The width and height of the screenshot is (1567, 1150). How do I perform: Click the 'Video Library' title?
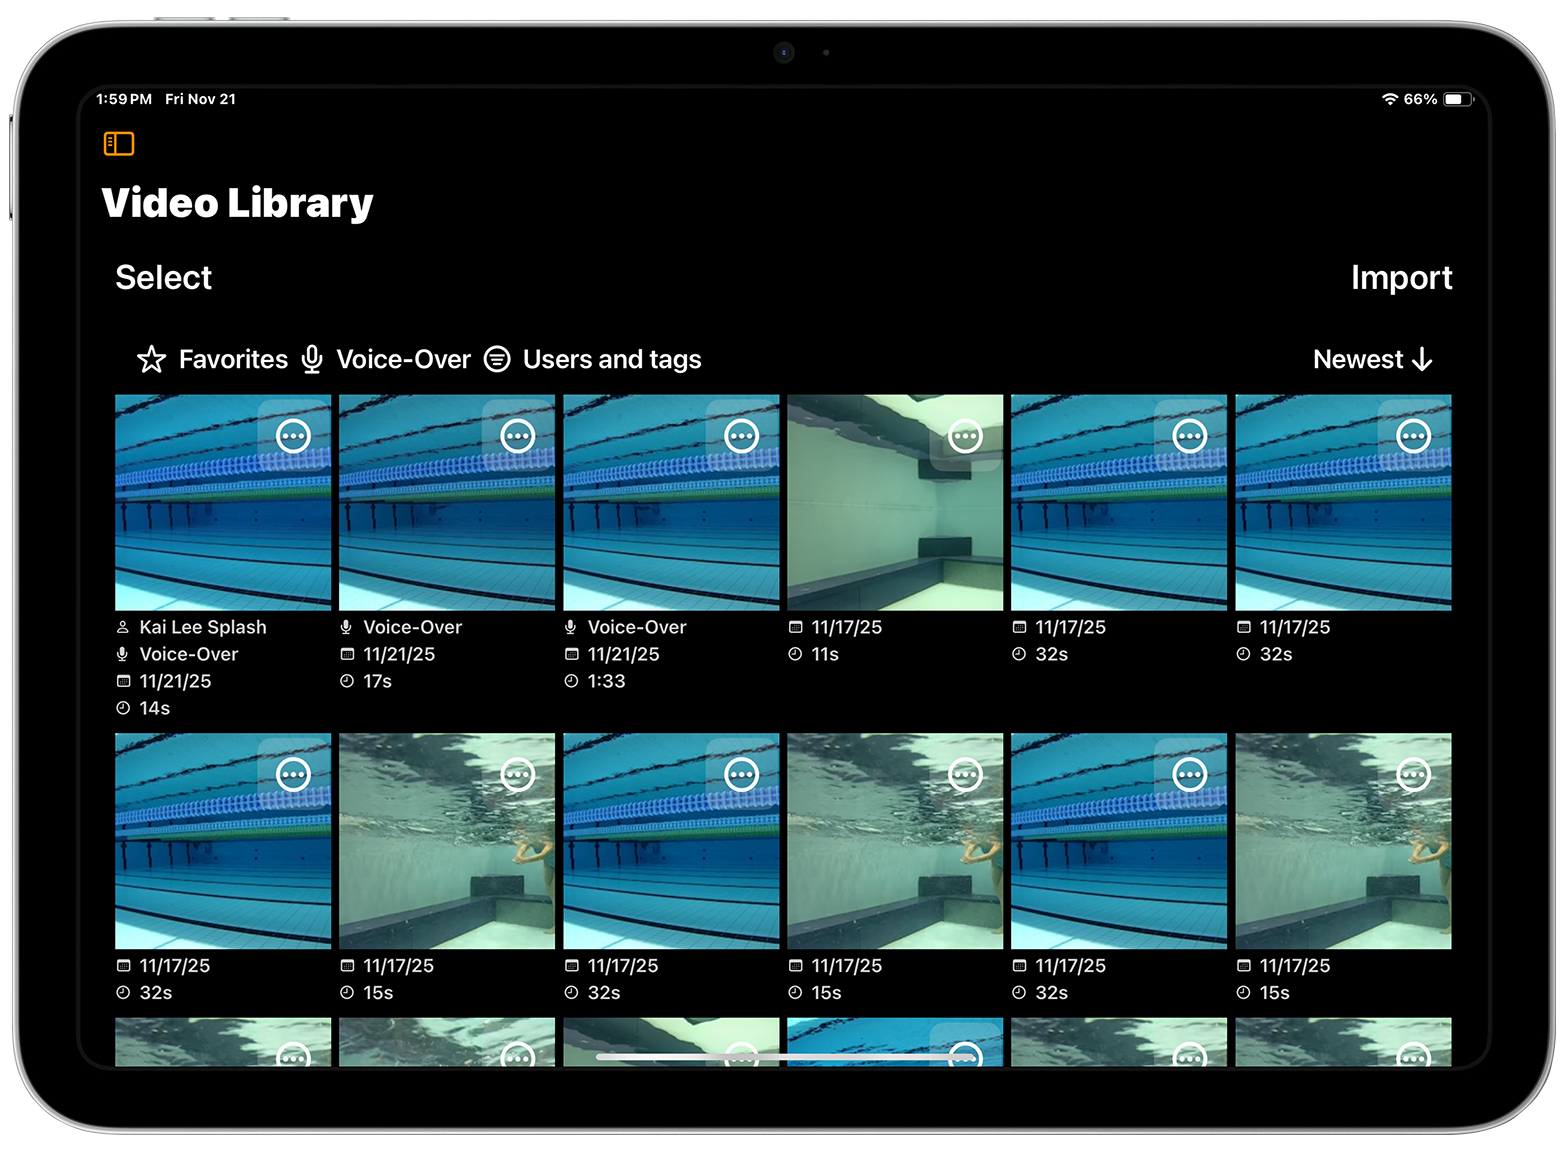point(238,203)
